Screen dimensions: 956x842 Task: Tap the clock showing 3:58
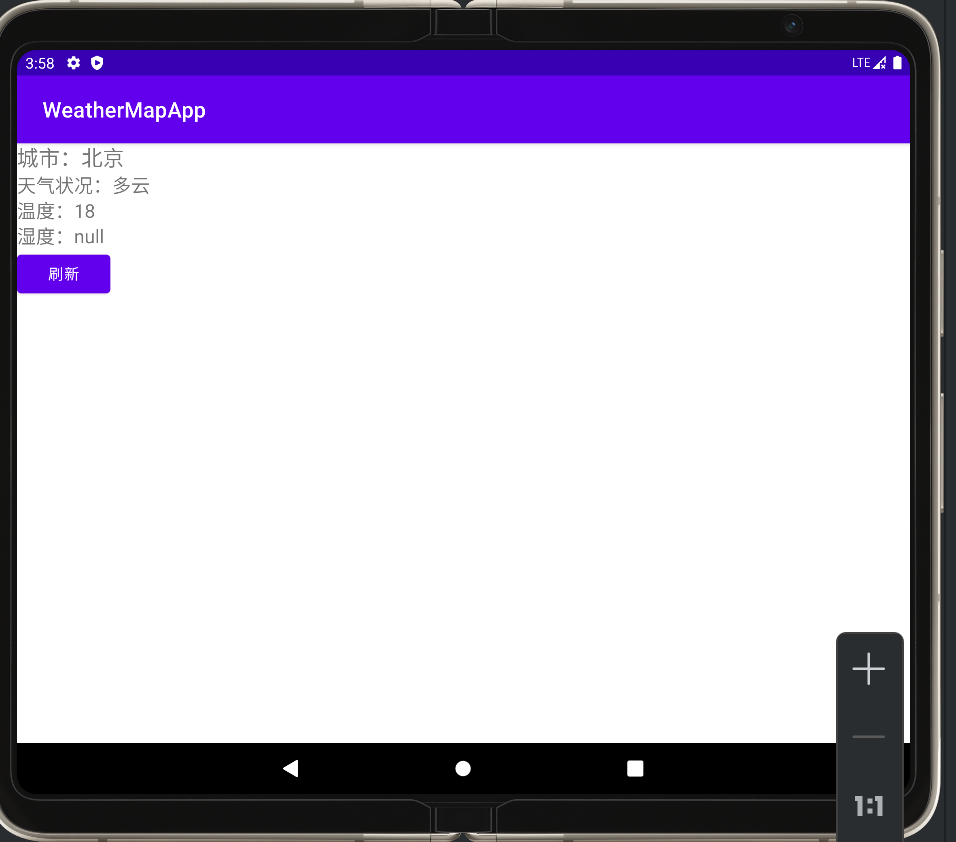39,63
